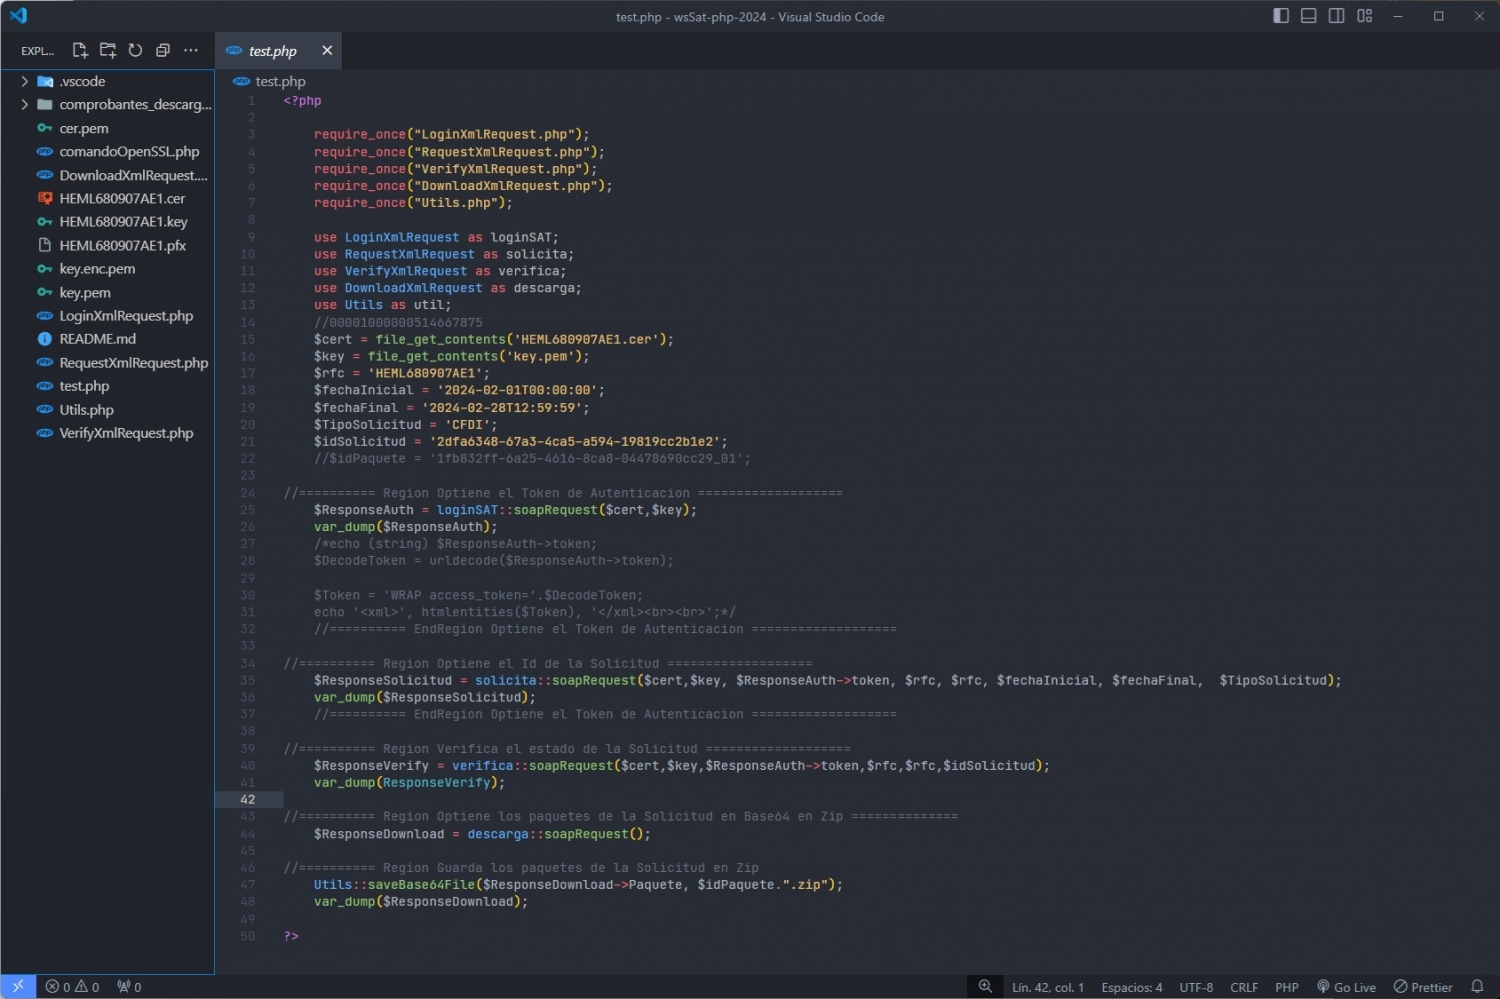
Task: Show errors and warnings problems panel
Action: pyautogui.click(x=72, y=986)
